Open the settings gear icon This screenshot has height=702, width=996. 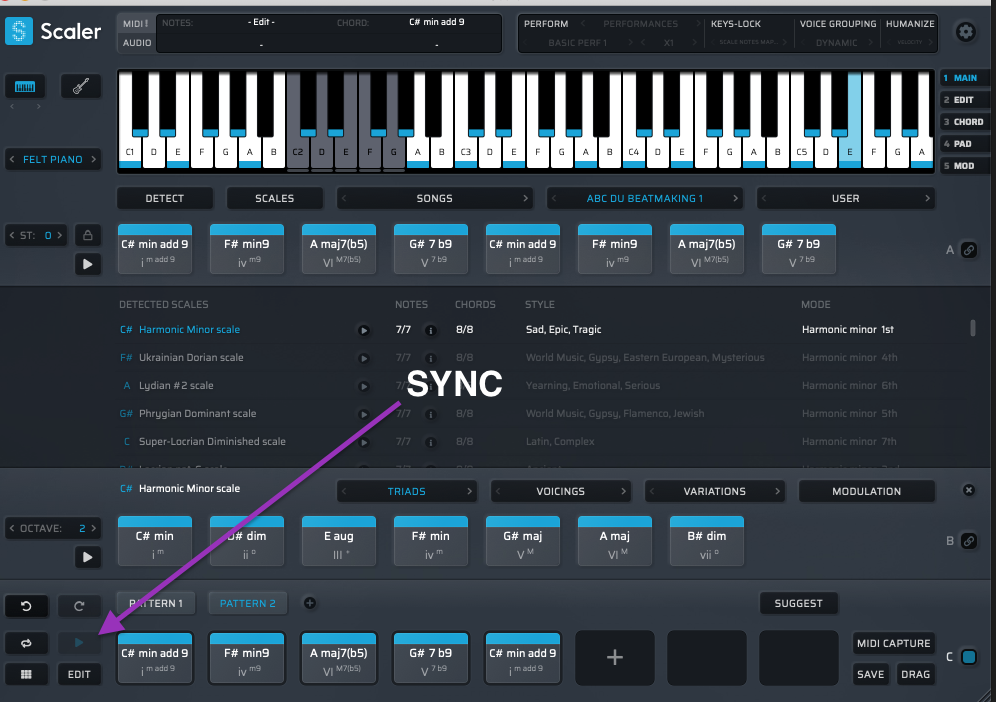click(x=965, y=32)
